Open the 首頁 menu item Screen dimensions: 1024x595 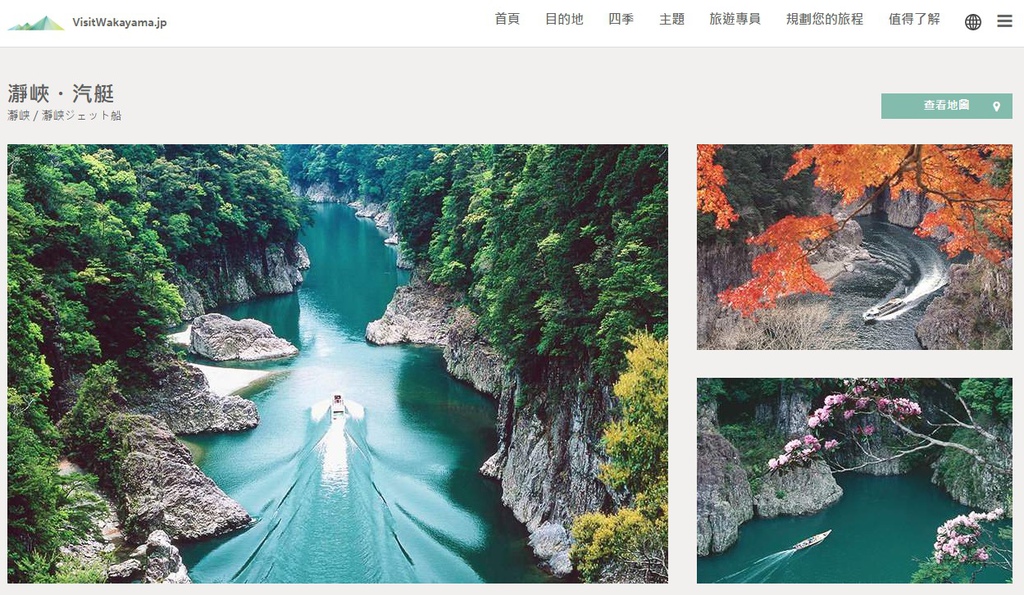pos(507,19)
